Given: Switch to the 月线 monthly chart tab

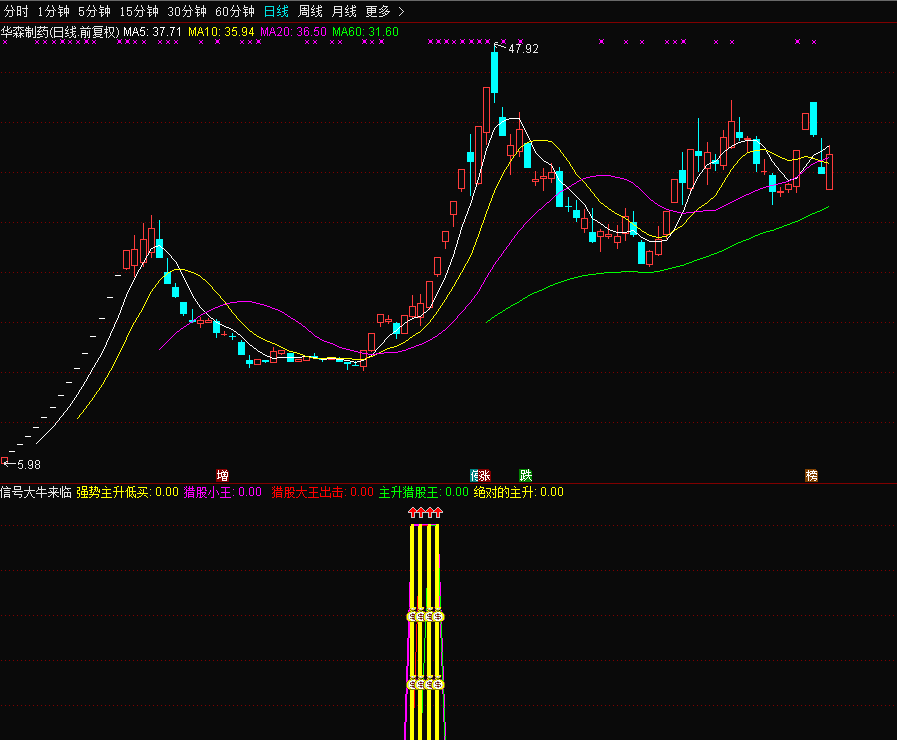Looking at the screenshot, I should [x=344, y=11].
